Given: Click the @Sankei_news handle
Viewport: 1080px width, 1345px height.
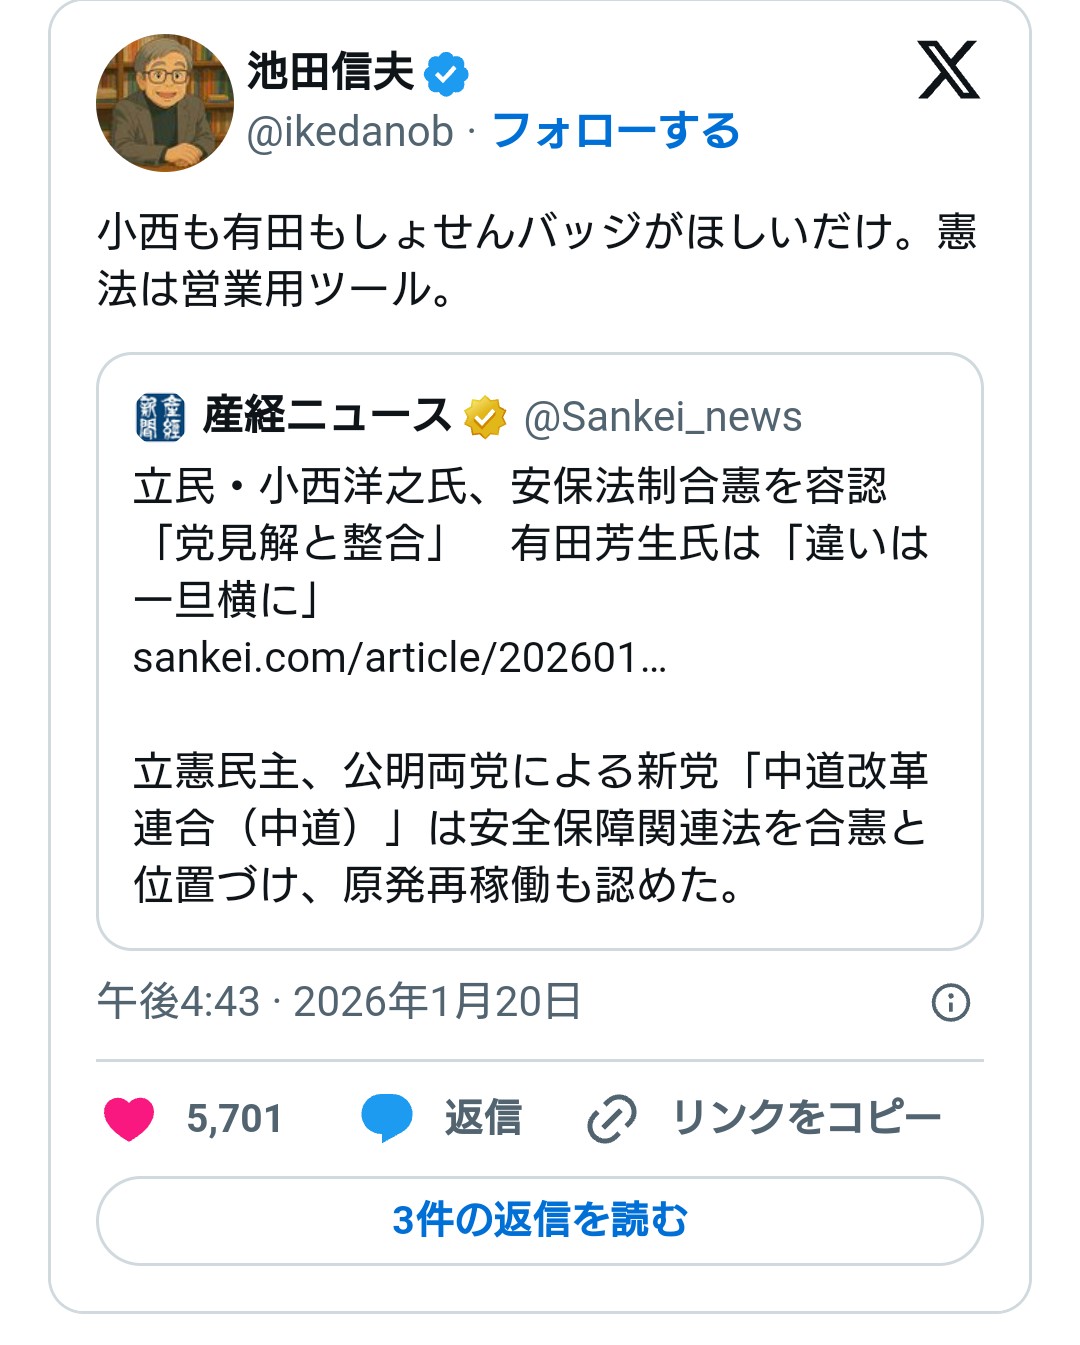Looking at the screenshot, I should click(x=662, y=417).
